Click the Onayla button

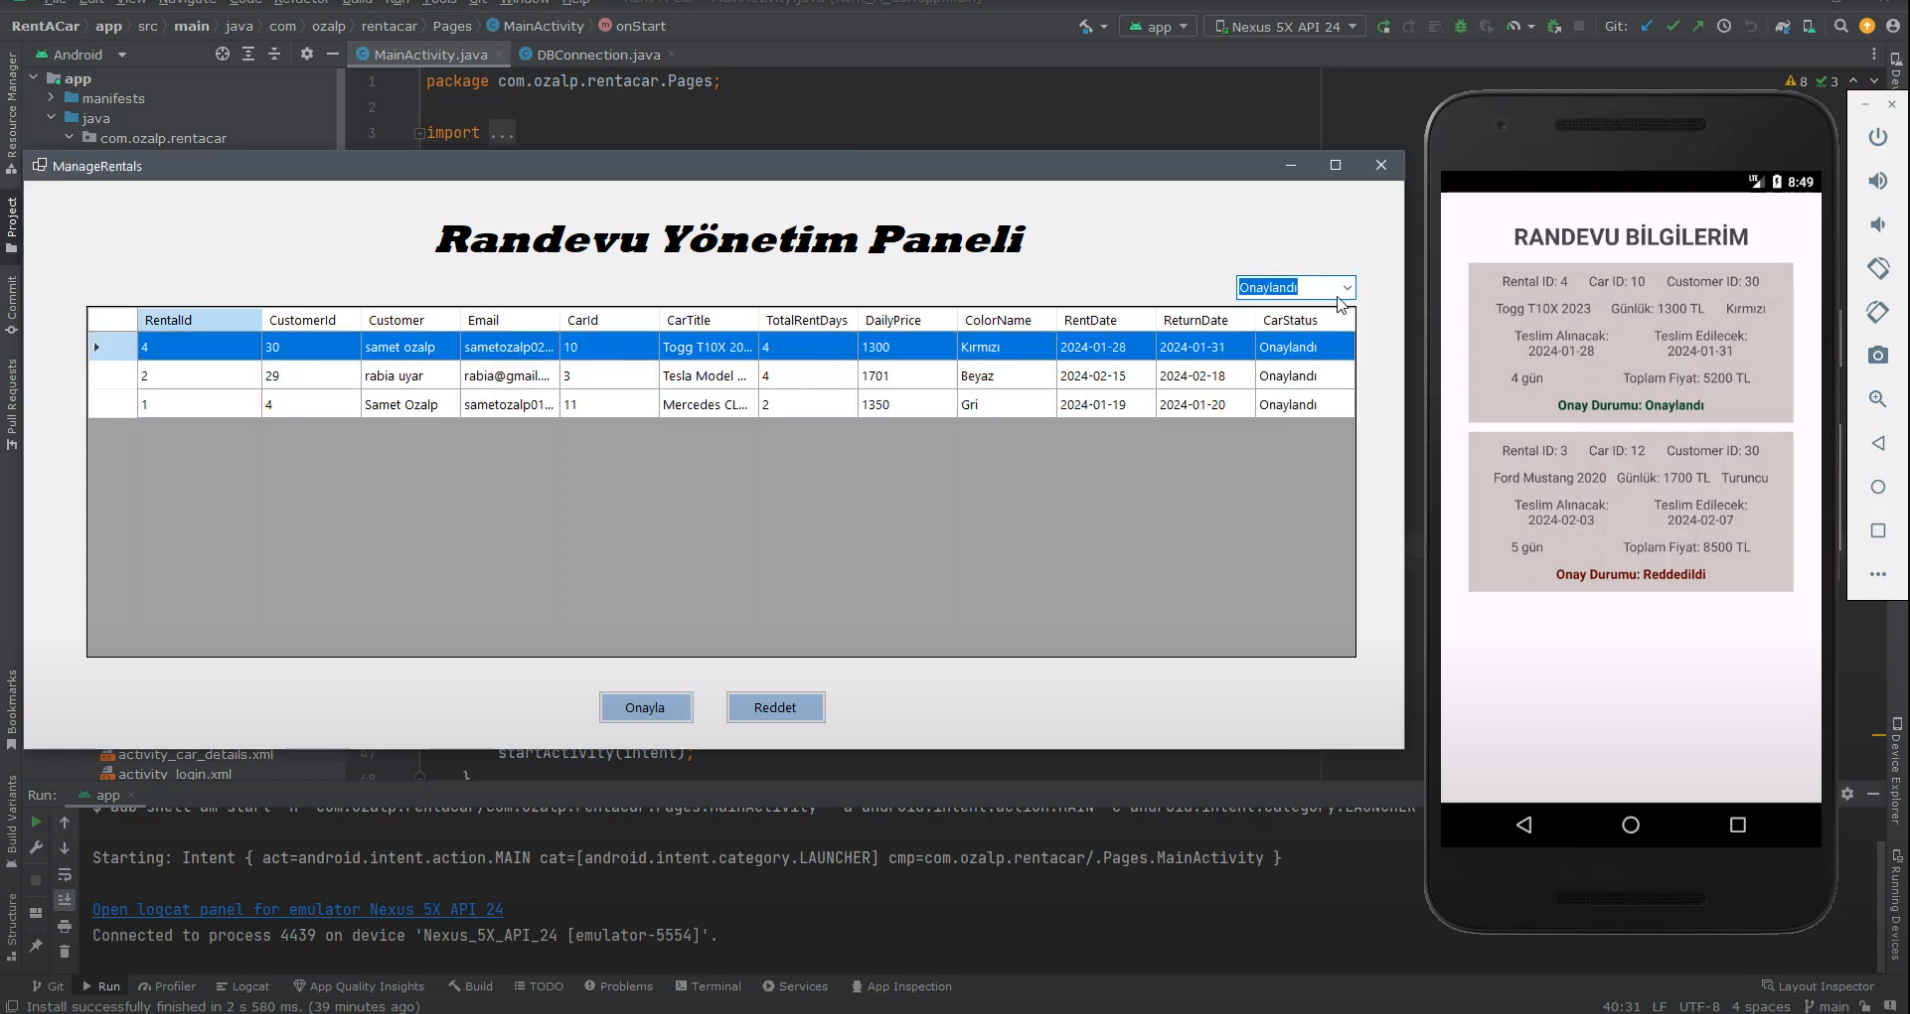pyautogui.click(x=645, y=708)
